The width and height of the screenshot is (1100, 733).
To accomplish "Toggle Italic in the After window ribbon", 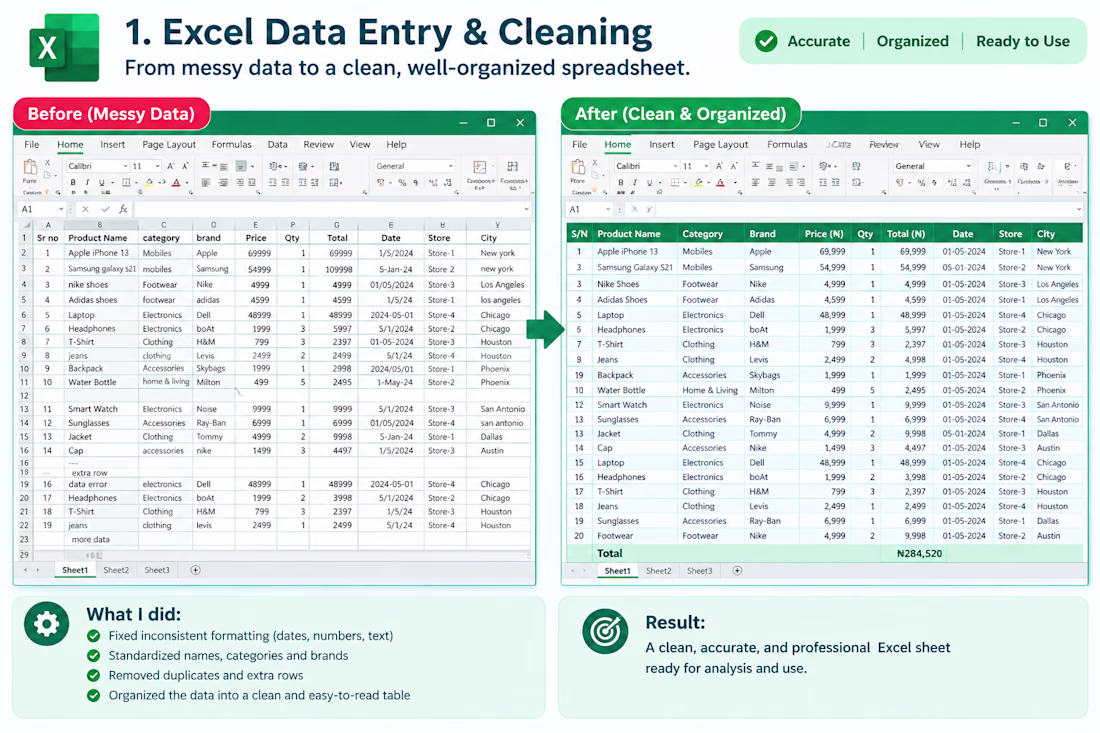I will 635,182.
